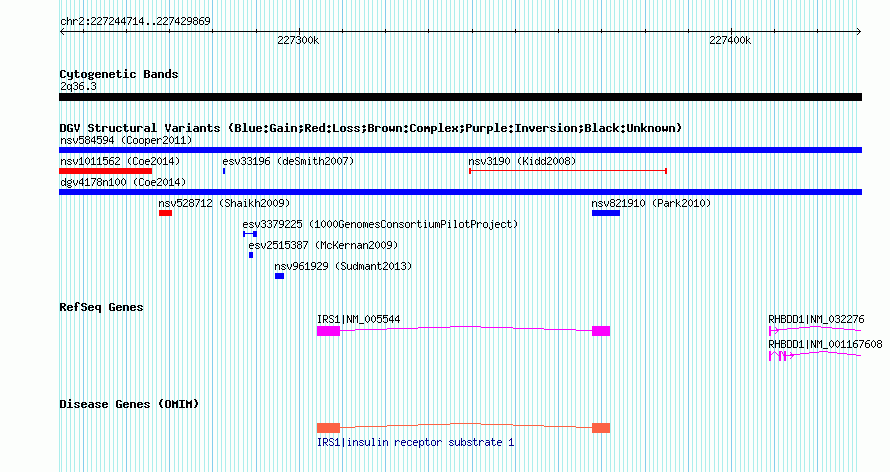The height and width of the screenshot is (472, 890).
Task: Click the esv3379225 1000GenomesConsortiumPilotProject label
Action: click(x=380, y=224)
